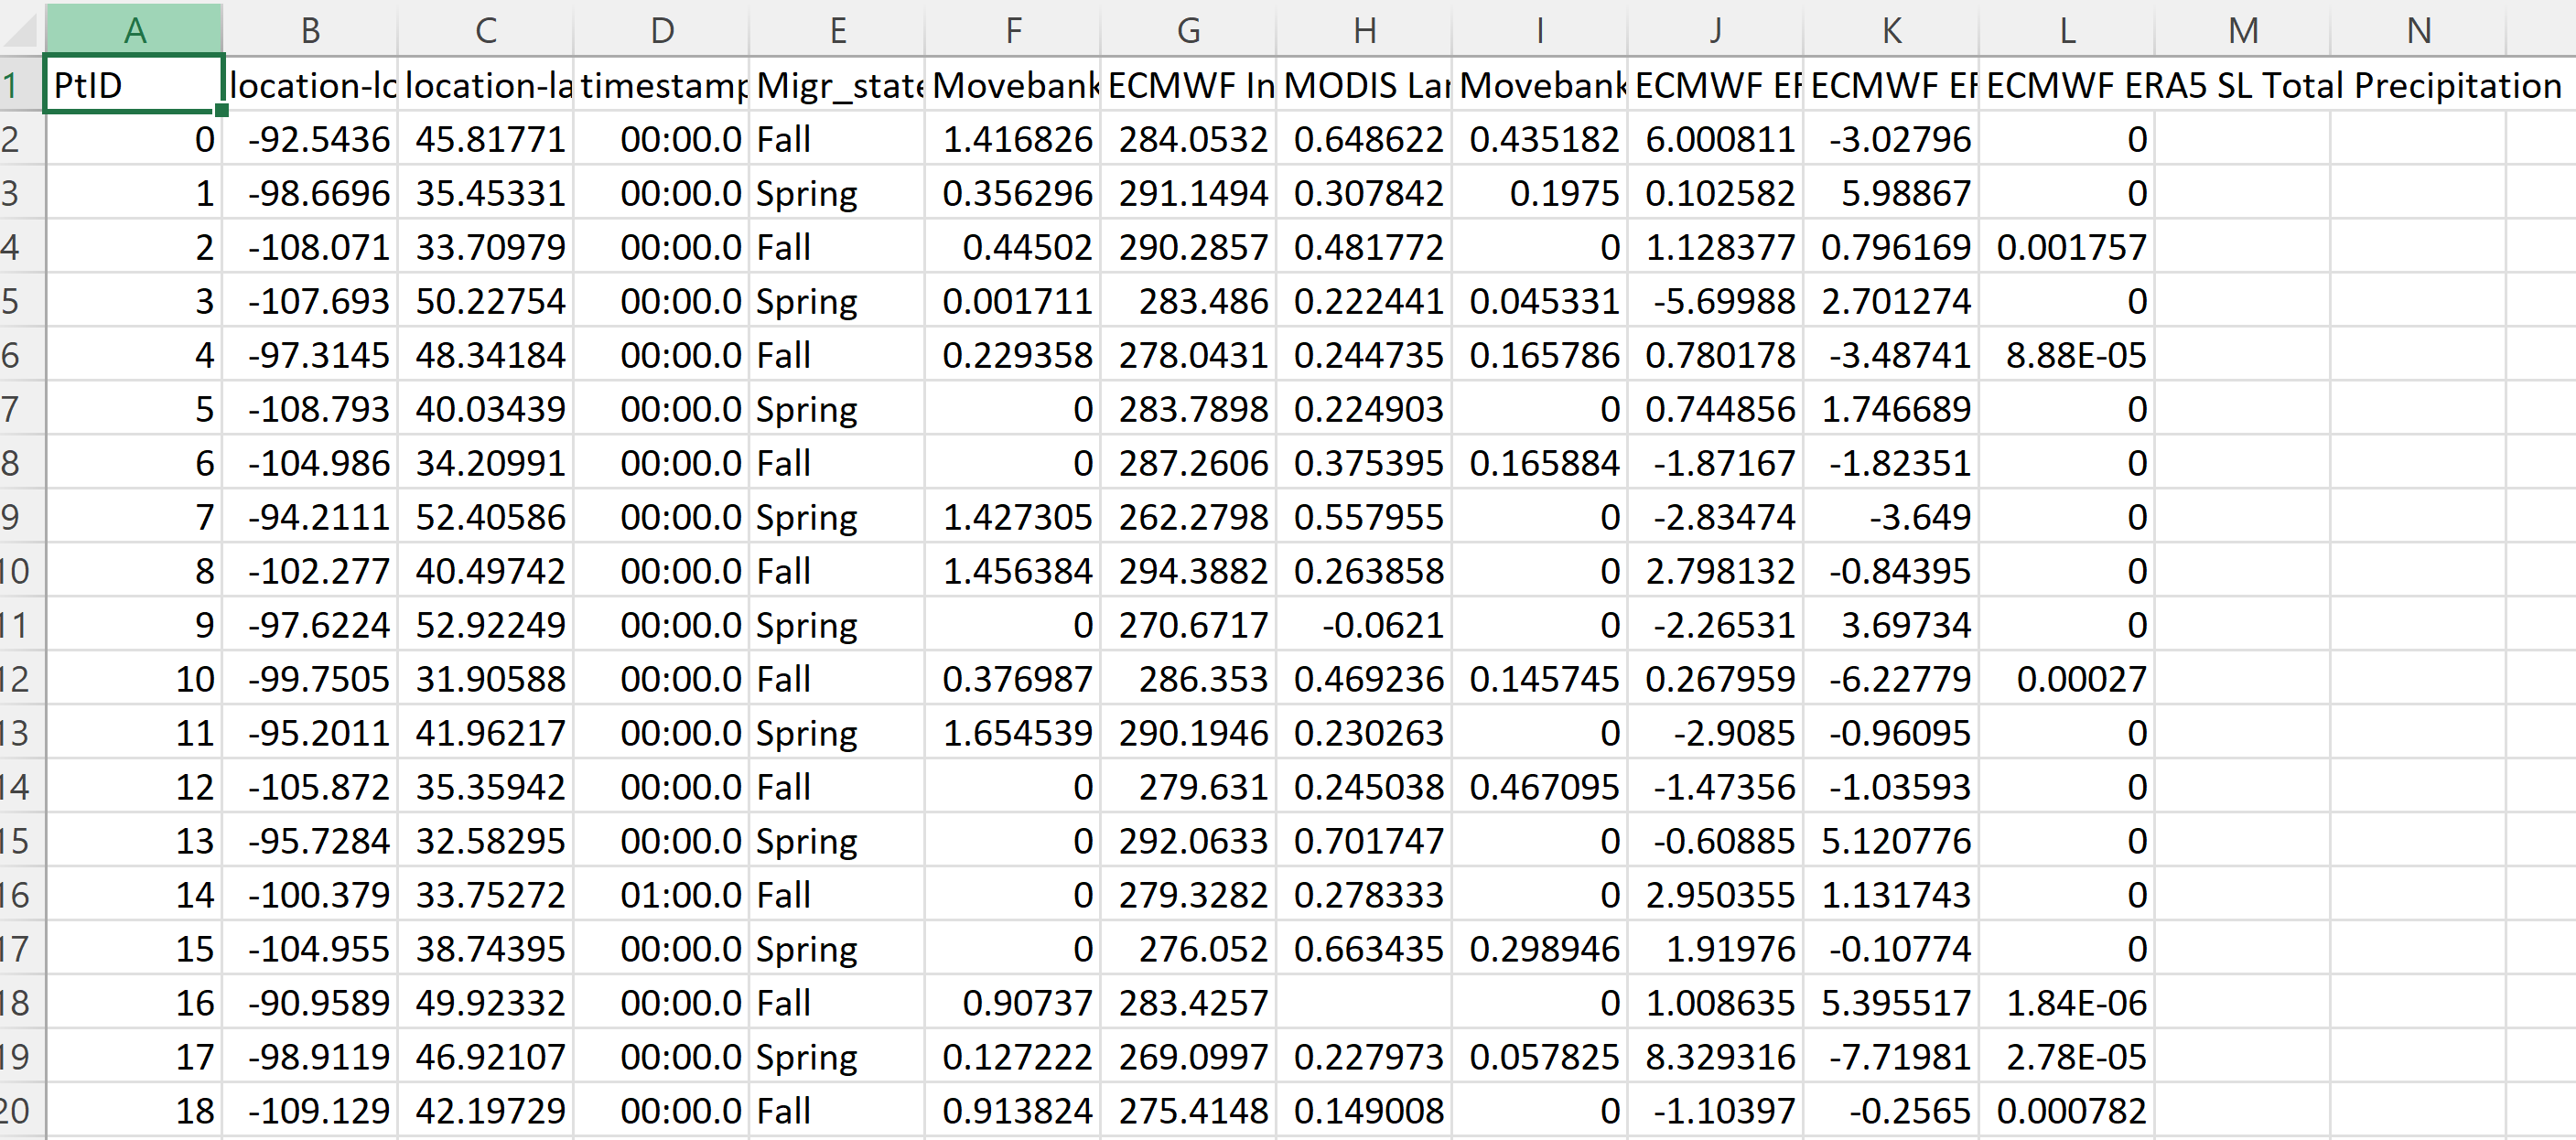
Task: Click the Migr_state header cell
Action: [x=838, y=85]
